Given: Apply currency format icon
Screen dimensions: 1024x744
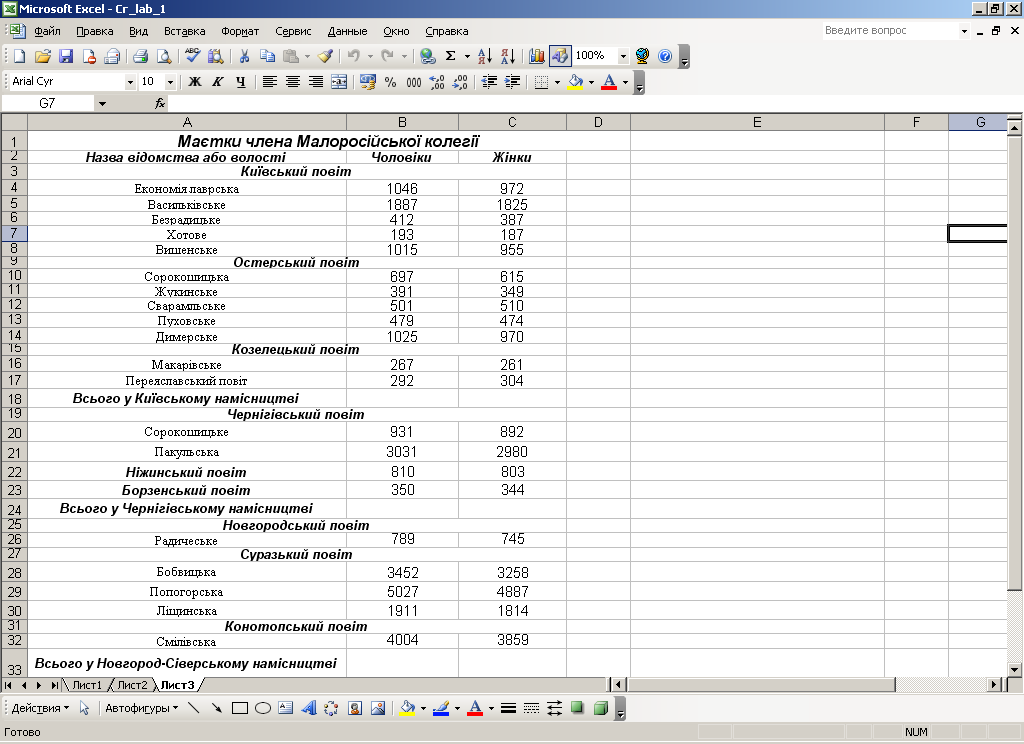Looking at the screenshot, I should click(x=368, y=82).
